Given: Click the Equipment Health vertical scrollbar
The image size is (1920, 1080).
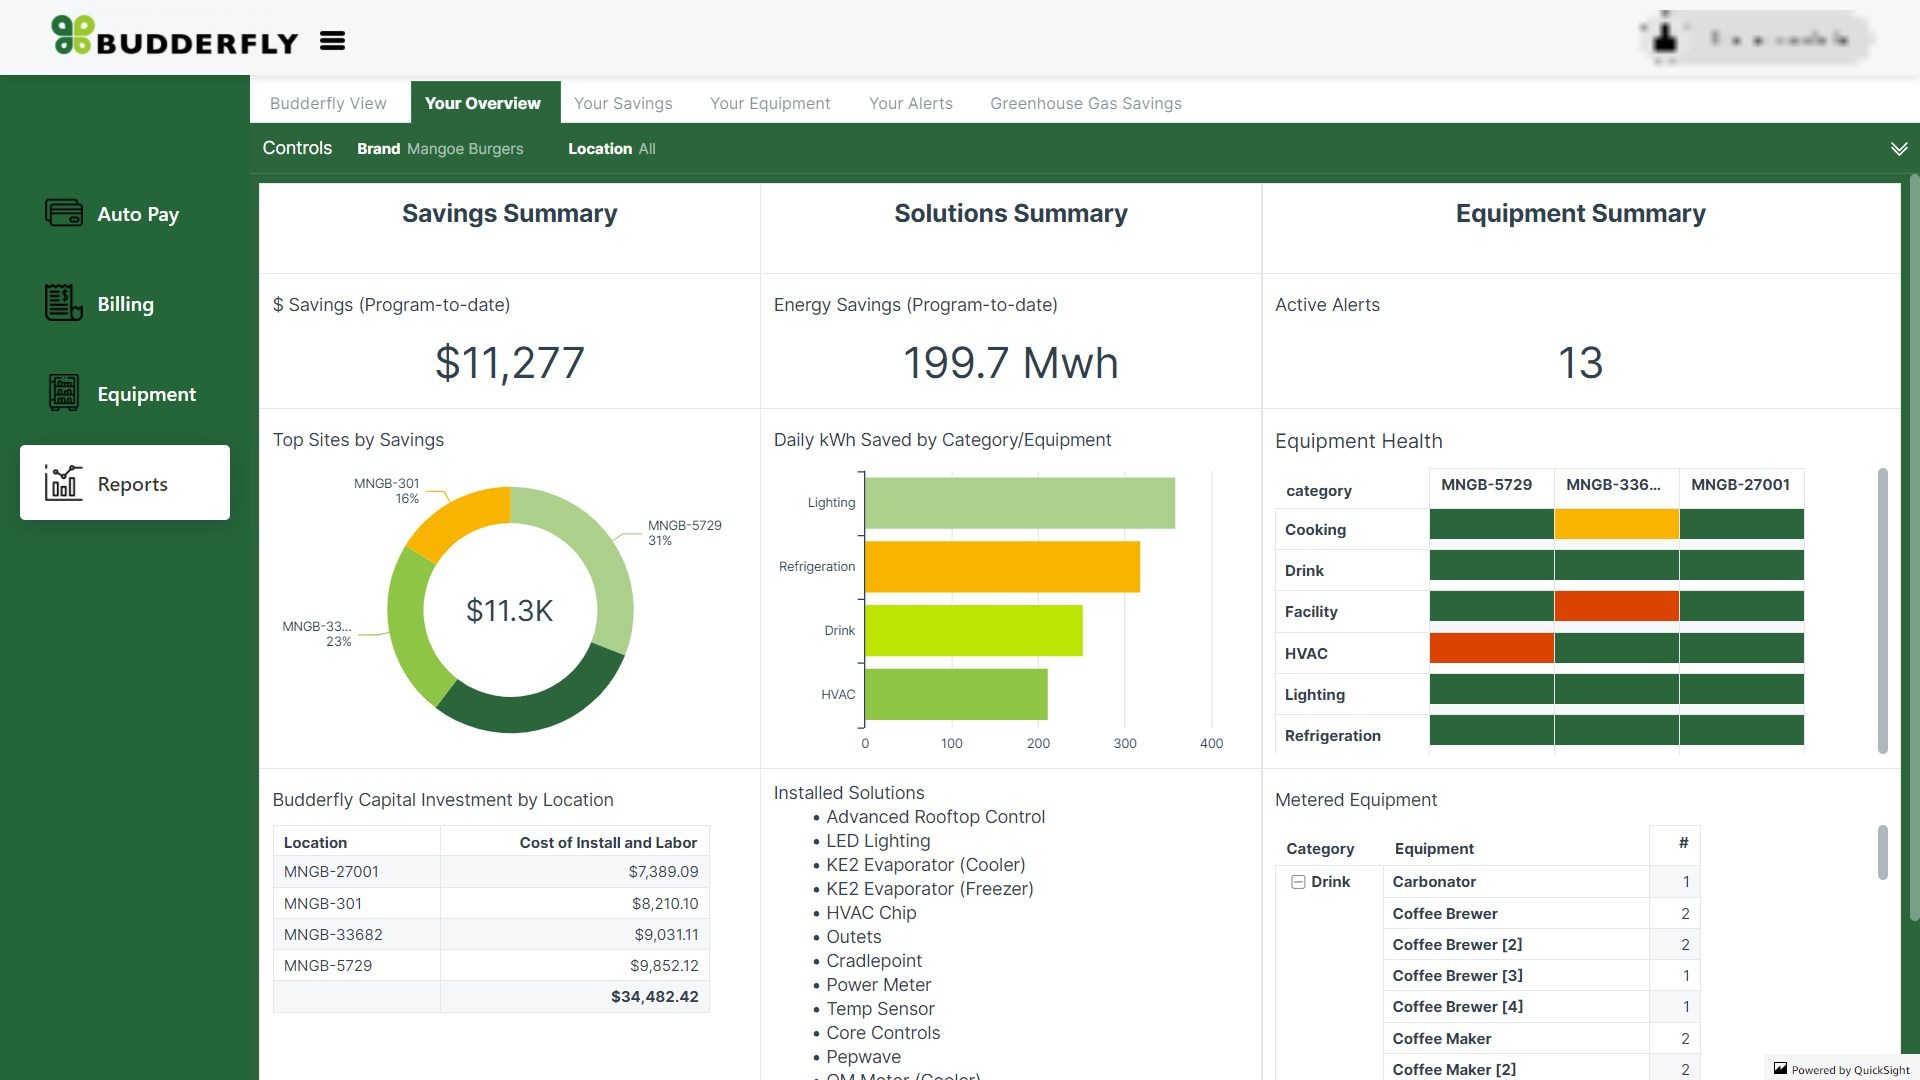Looking at the screenshot, I should (1882, 610).
